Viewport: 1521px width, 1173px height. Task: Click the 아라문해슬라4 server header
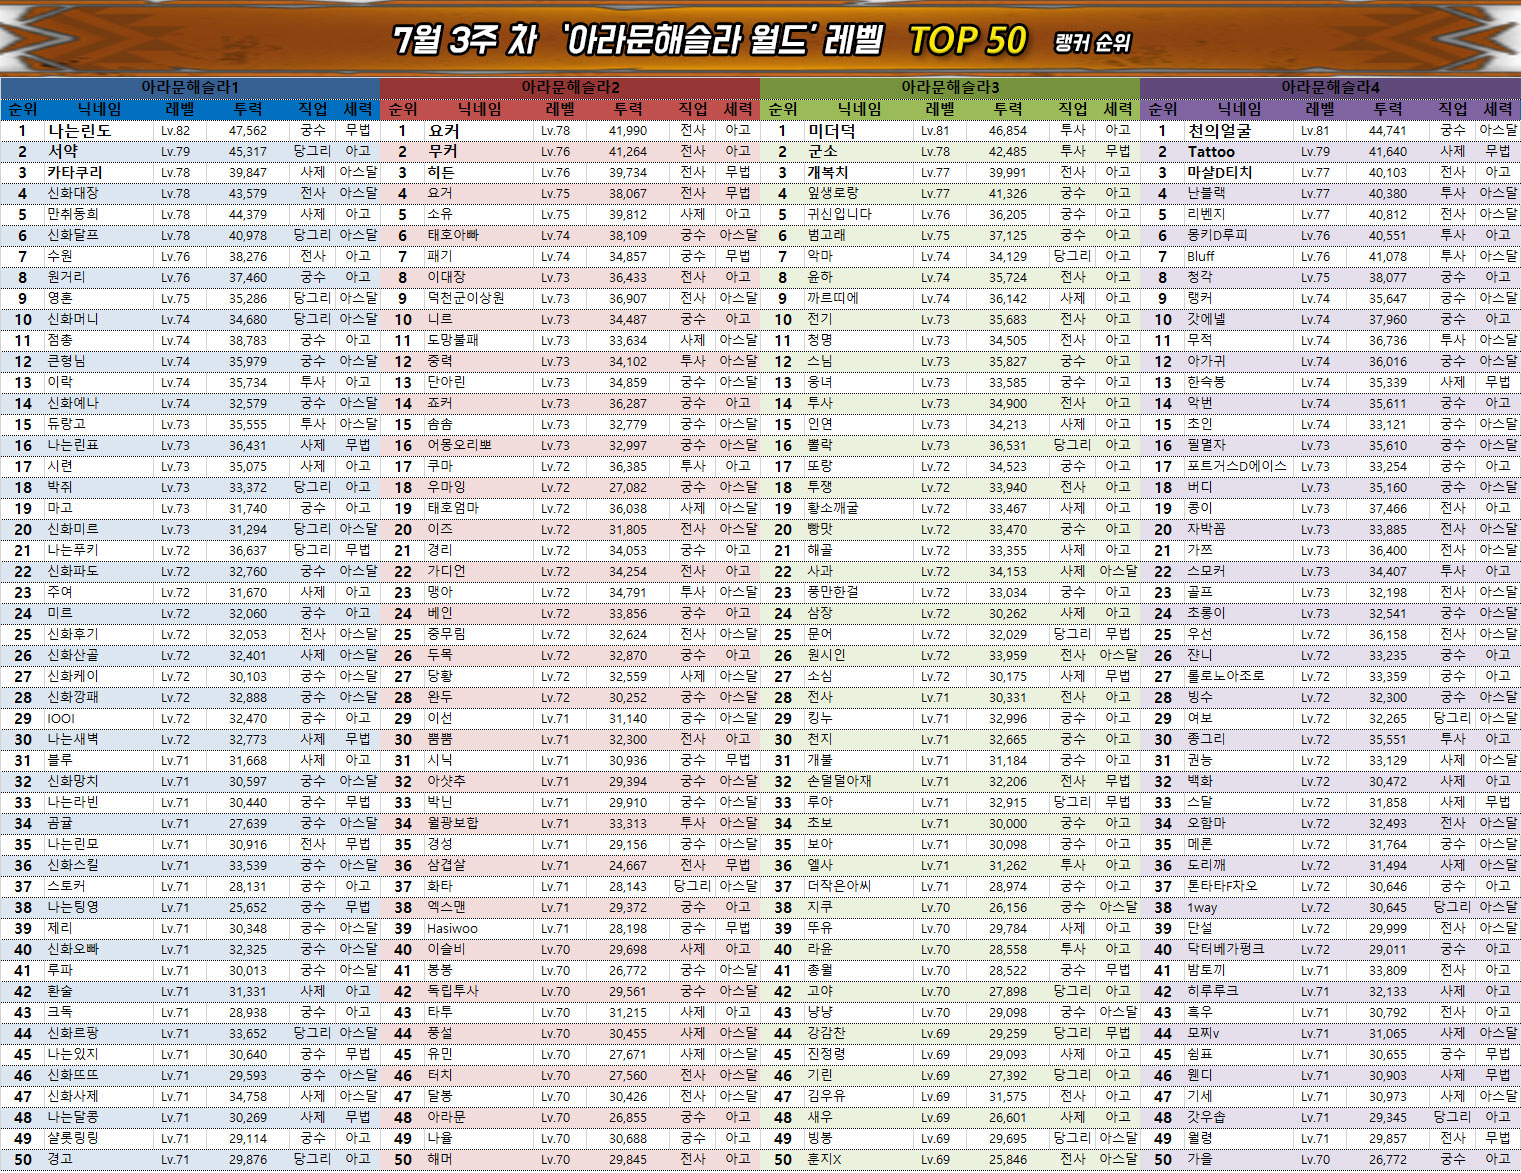pyautogui.click(x=1330, y=87)
